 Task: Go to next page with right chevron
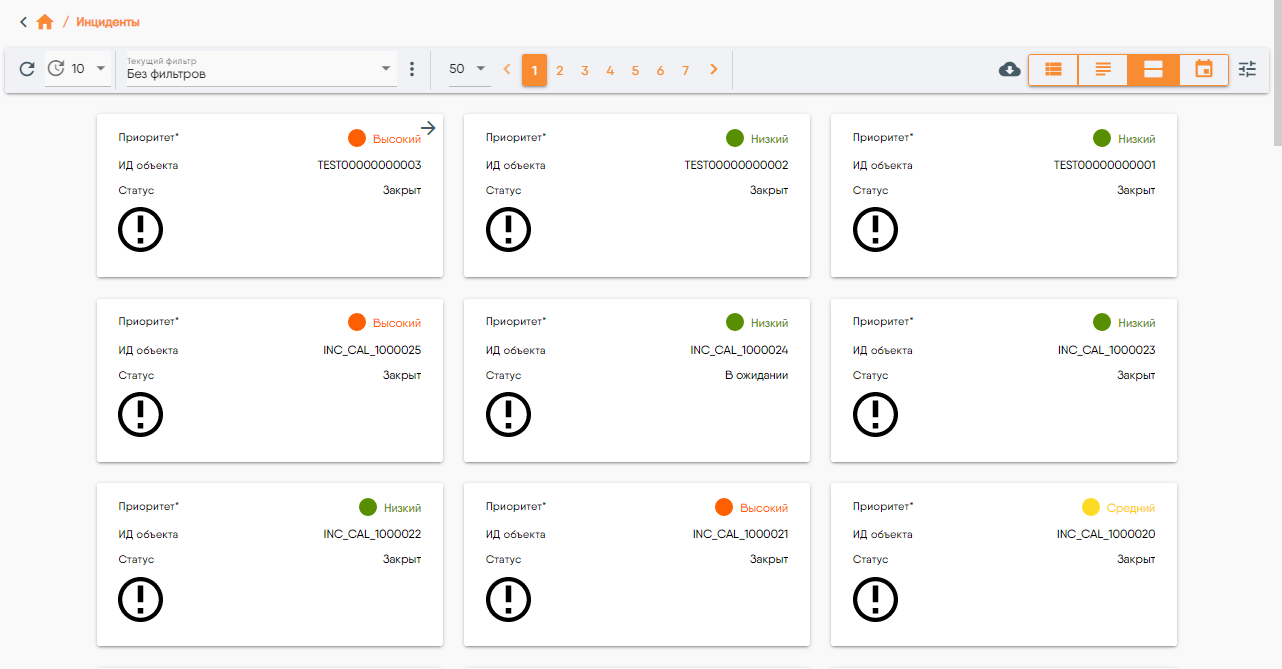pyautogui.click(x=713, y=69)
